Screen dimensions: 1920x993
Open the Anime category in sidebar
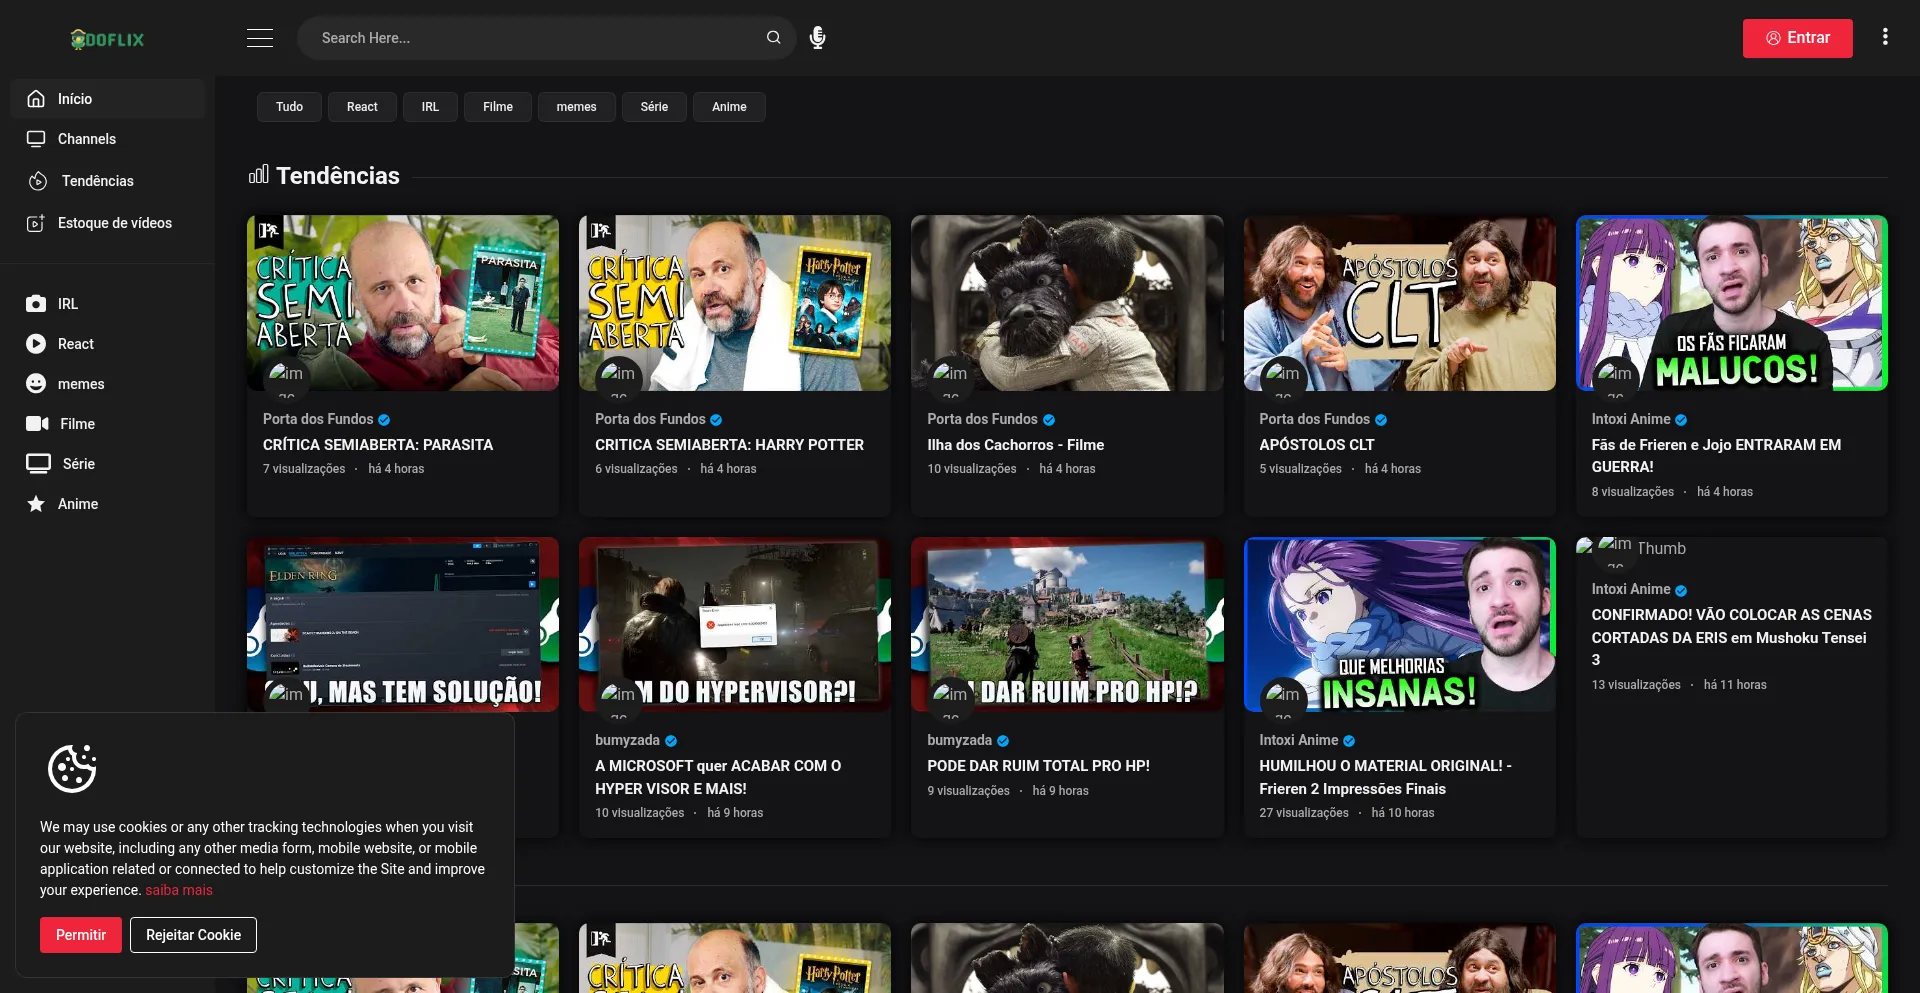pyautogui.click(x=107, y=504)
